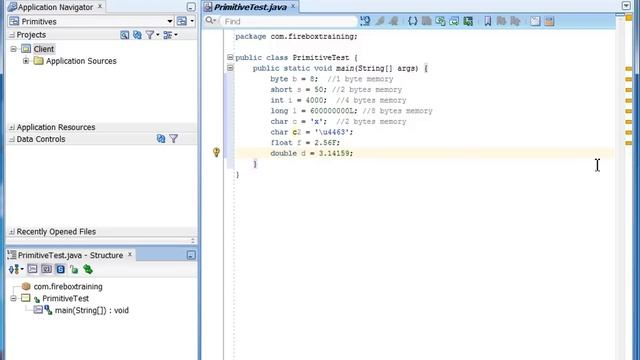Collapse the PrimitiveTest class code fold
Viewport: 640px width, 360px height.
(x=230, y=58)
